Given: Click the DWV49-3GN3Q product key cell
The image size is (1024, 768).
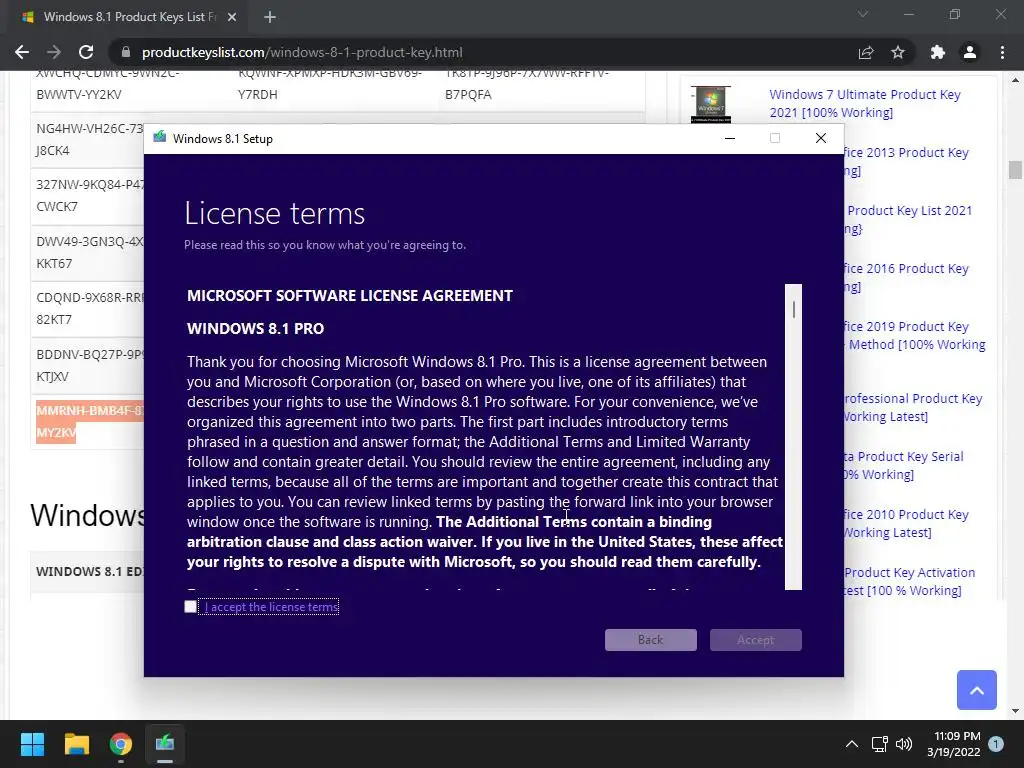Looking at the screenshot, I should (90, 252).
